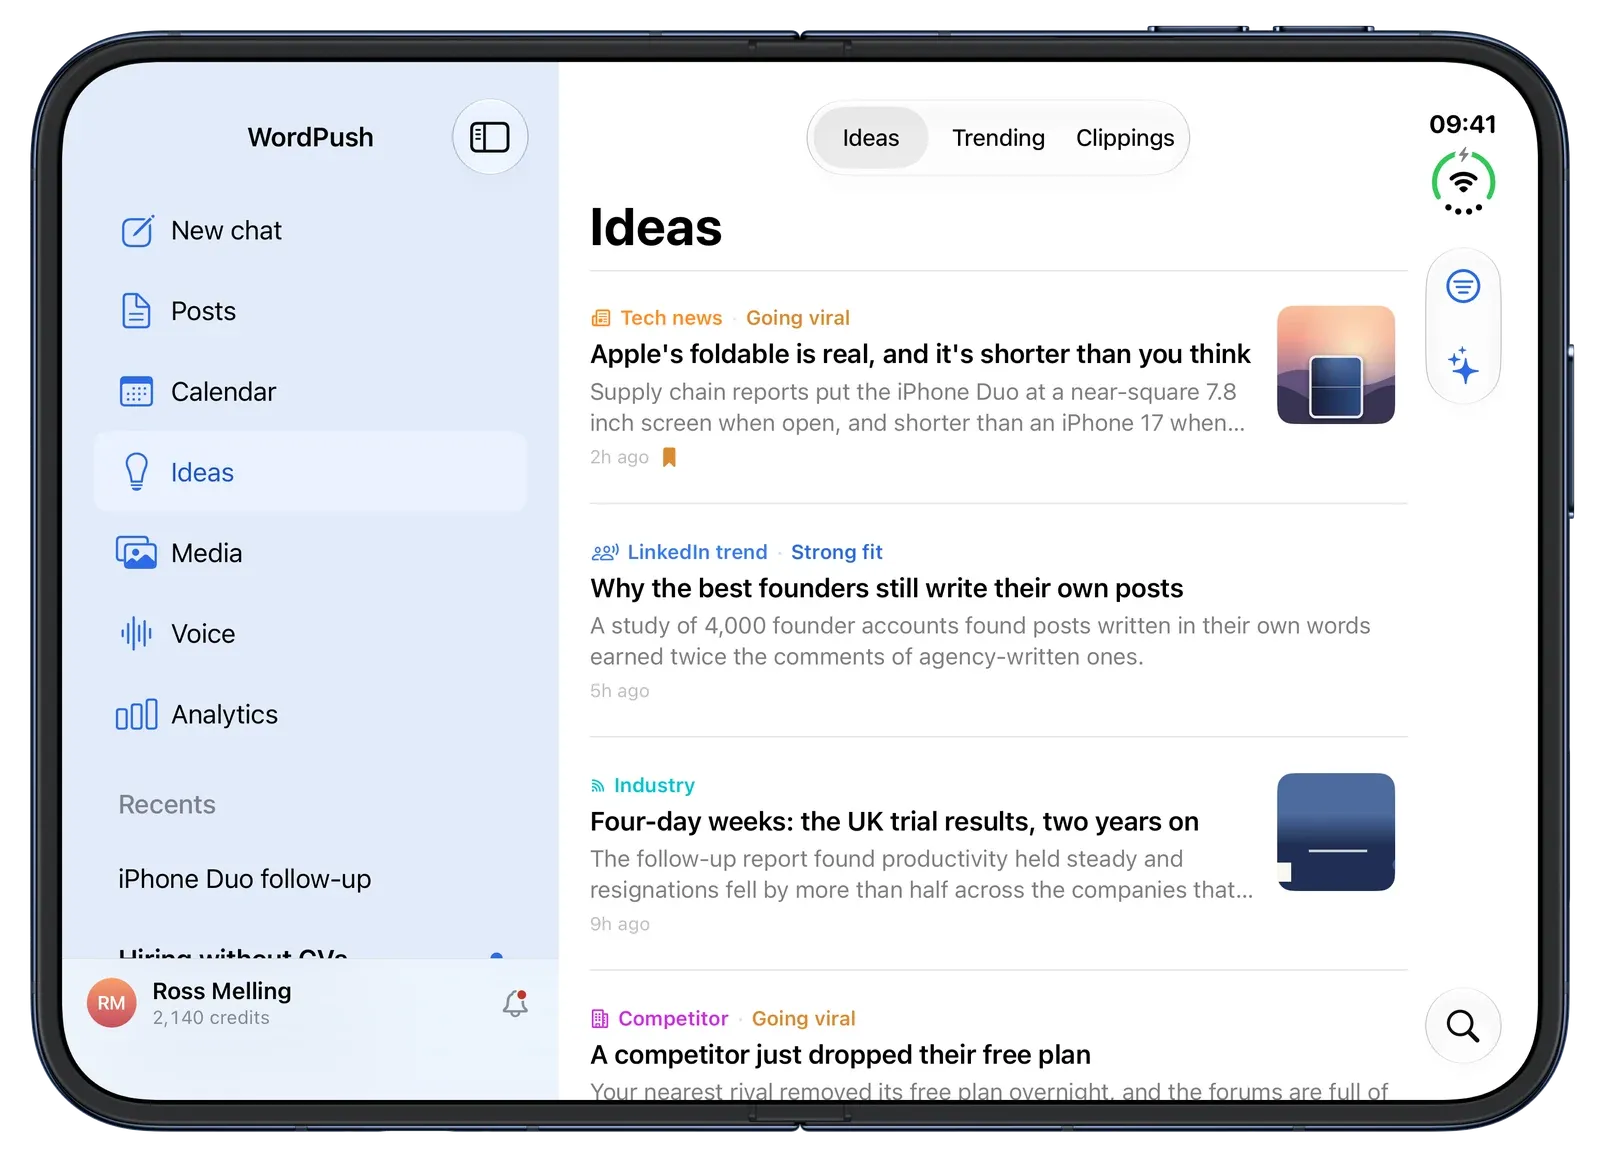1600x1162 pixels.
Task: Click the Strong fit tag
Action: click(x=837, y=552)
